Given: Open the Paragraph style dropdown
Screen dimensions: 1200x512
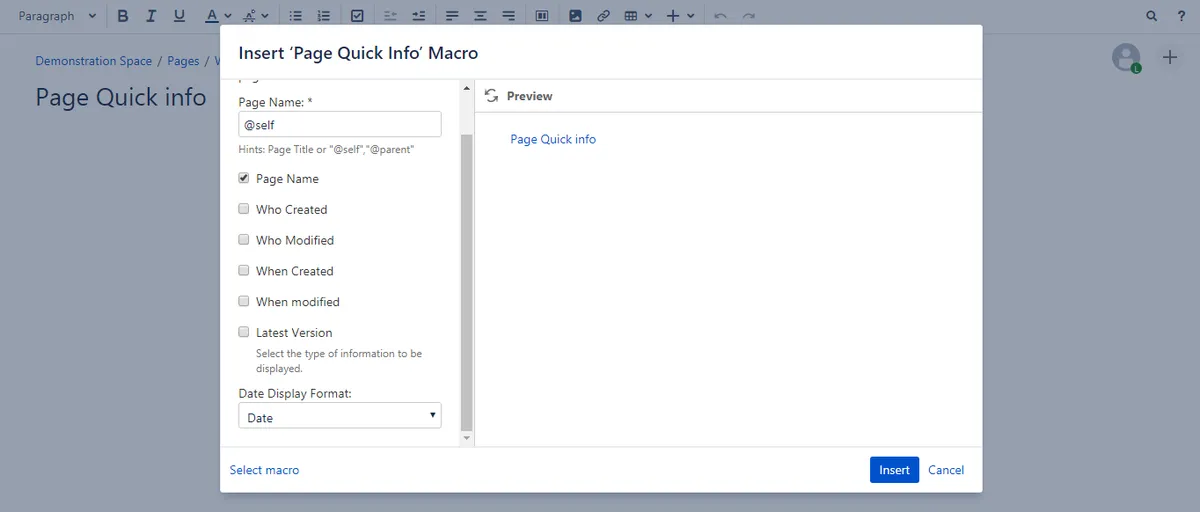Looking at the screenshot, I should coord(58,16).
